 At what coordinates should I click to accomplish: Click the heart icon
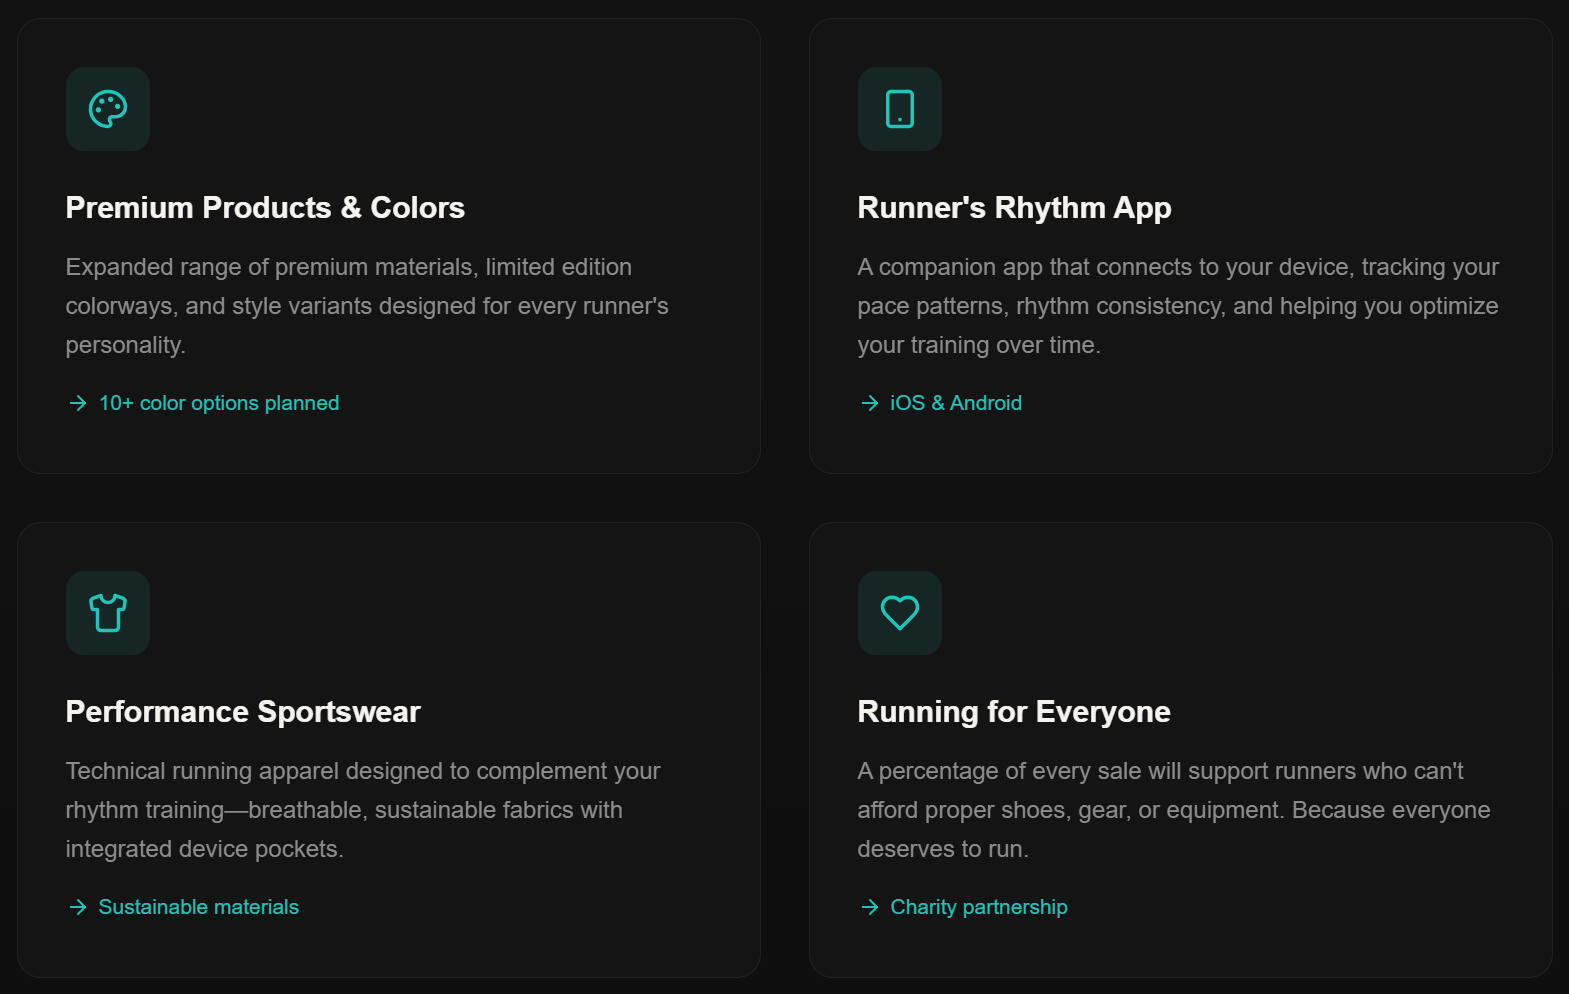[x=900, y=613]
